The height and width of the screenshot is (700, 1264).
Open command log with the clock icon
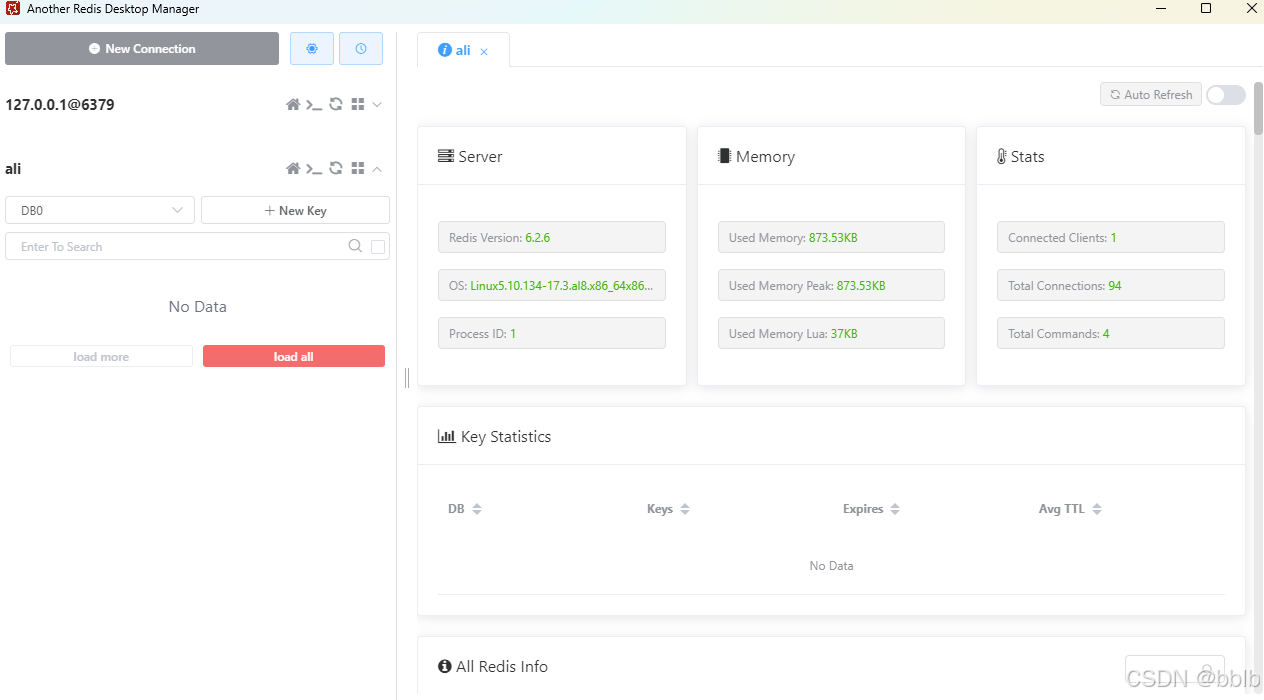tap(361, 48)
